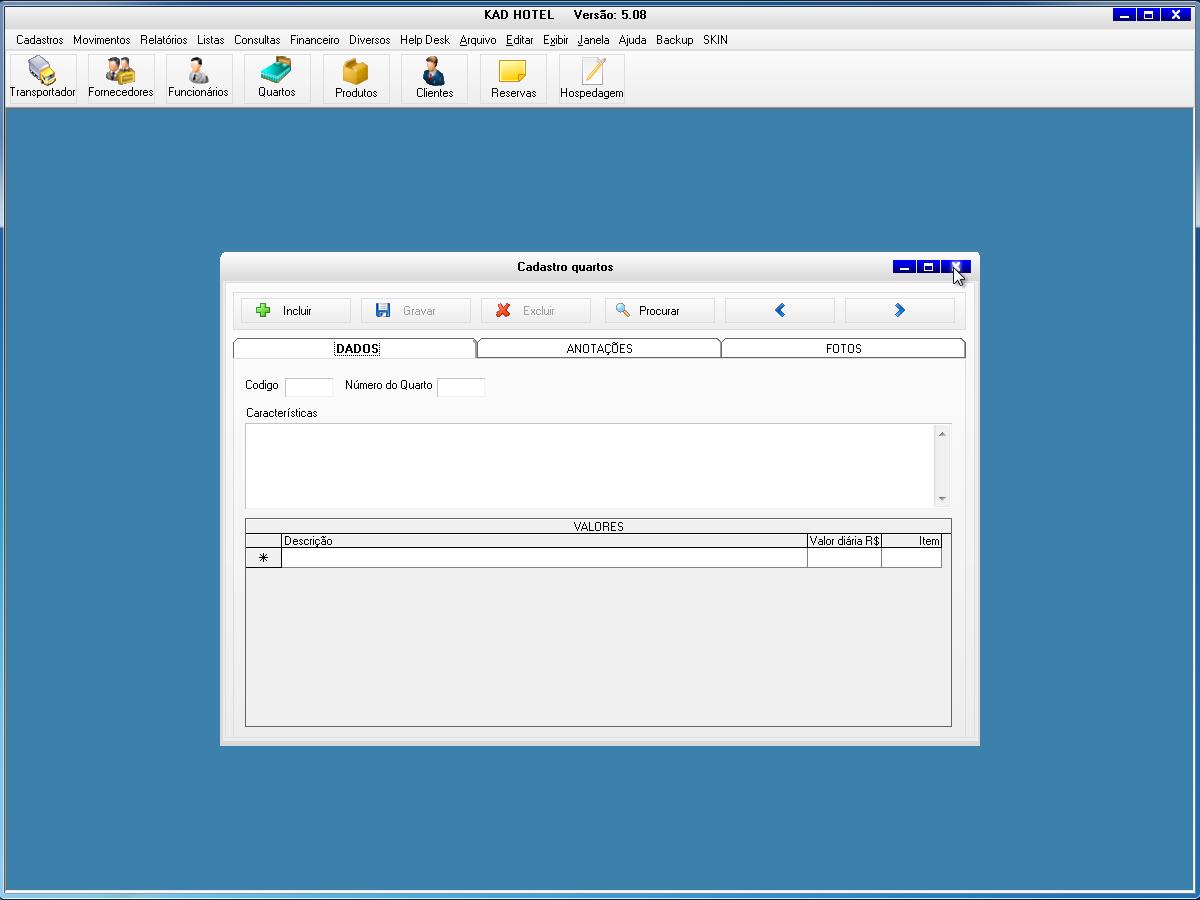Open the Funcionários toolbar icon
Screen dimensions: 1200x900
tap(198, 78)
